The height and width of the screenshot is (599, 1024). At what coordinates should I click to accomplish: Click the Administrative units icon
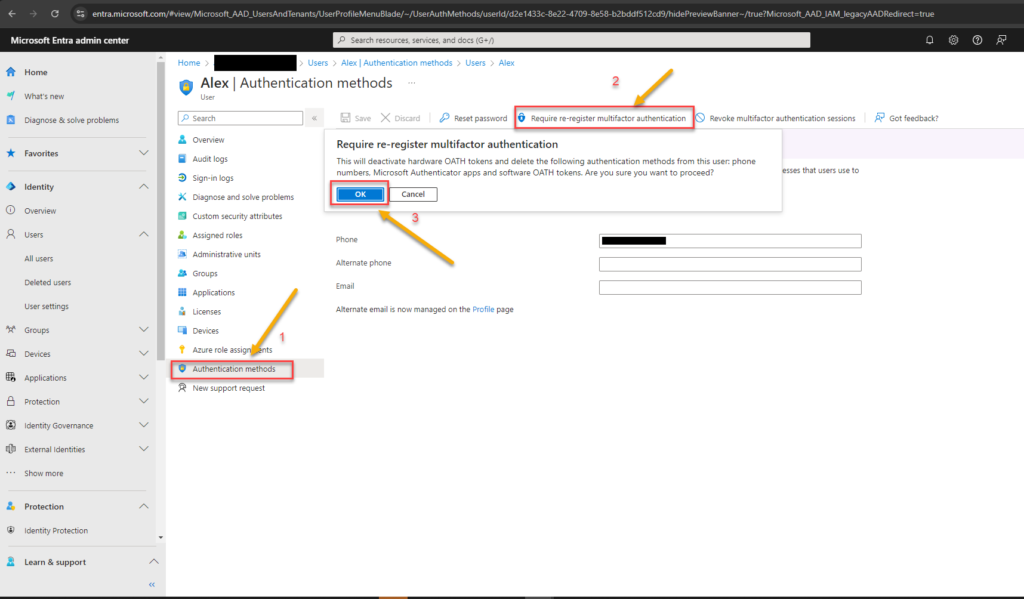tap(182, 254)
